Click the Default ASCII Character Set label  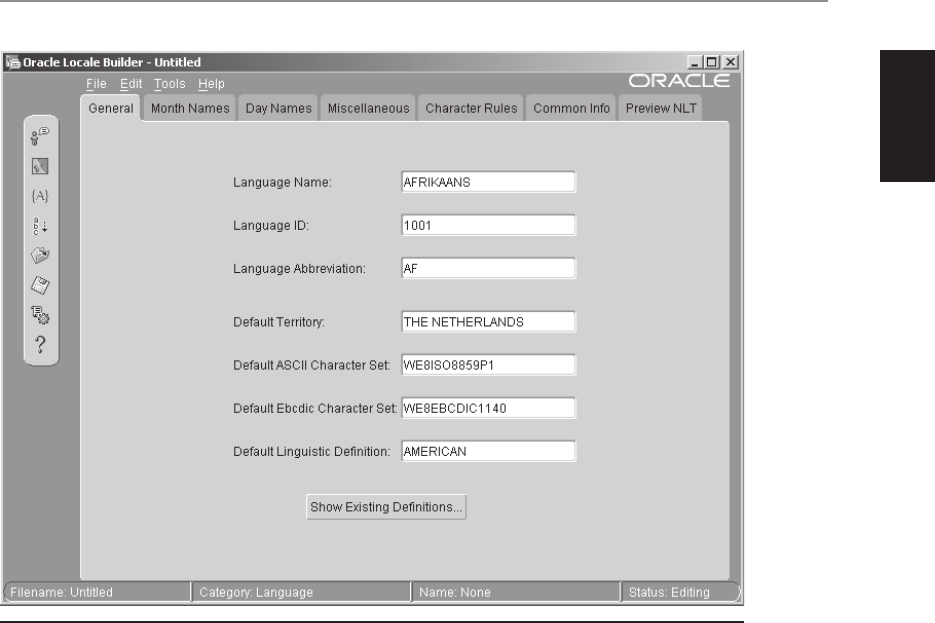[x=311, y=365]
